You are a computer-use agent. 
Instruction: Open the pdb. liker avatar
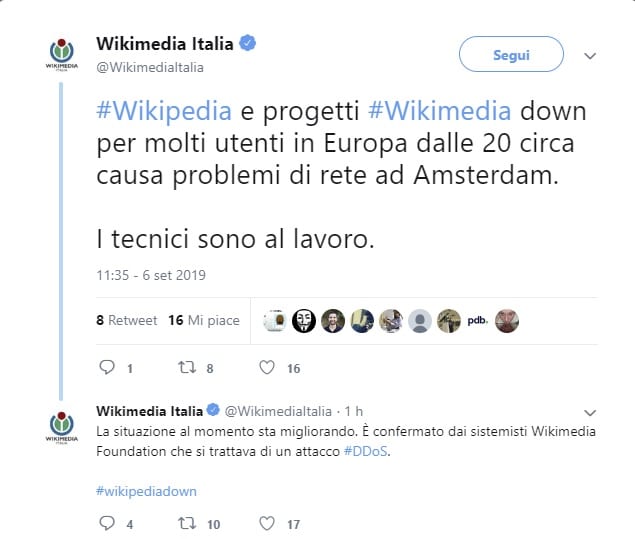tap(478, 321)
